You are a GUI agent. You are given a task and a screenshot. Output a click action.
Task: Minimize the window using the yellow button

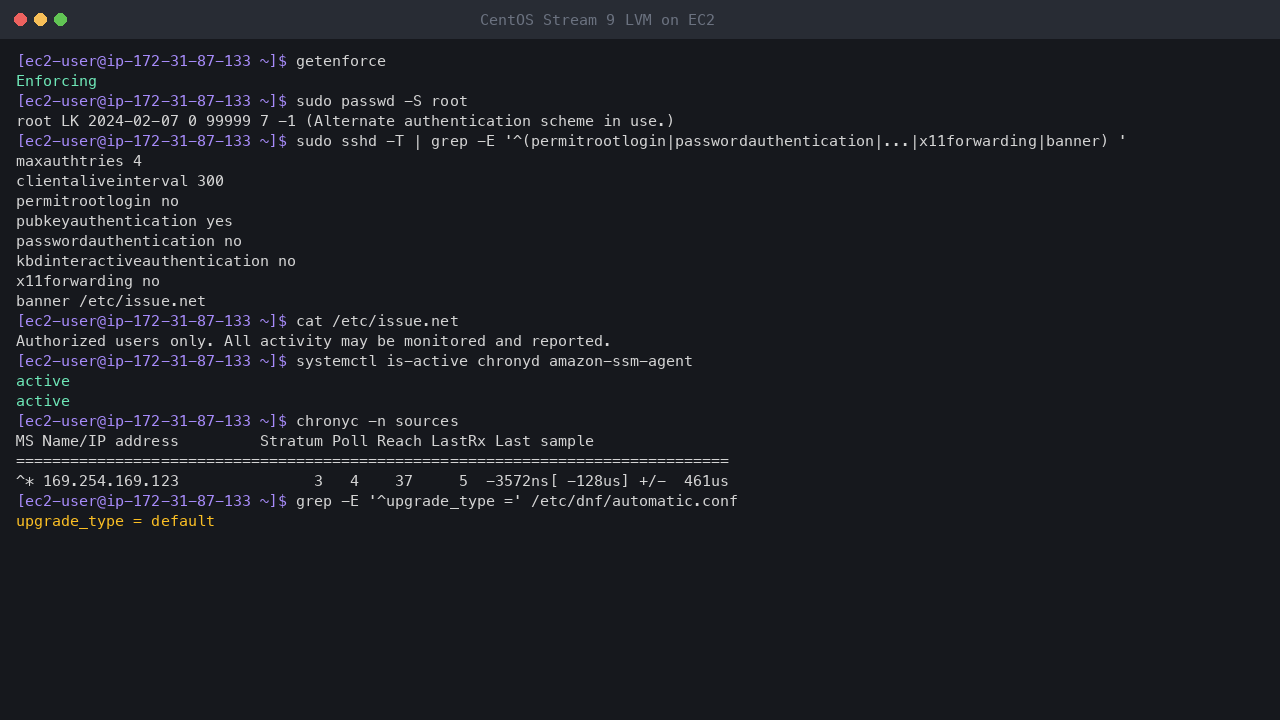(x=40, y=20)
